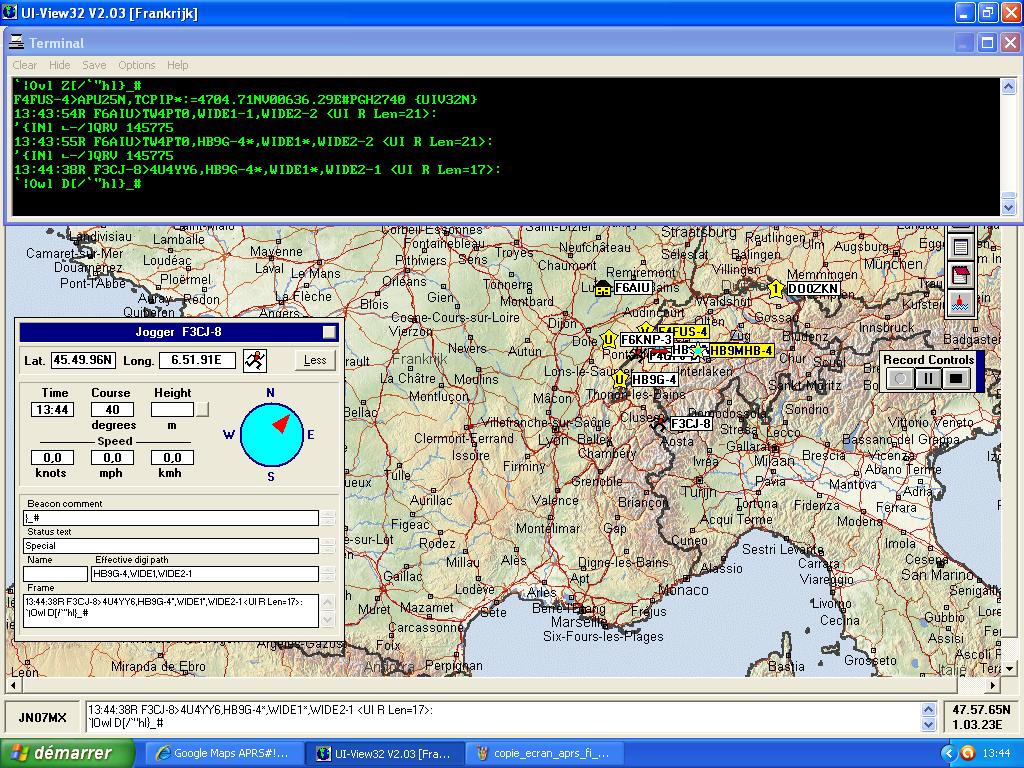This screenshot has height=768, width=1024.
Task: Open the notepad icon with red cover
Action: pyautogui.click(x=960, y=274)
